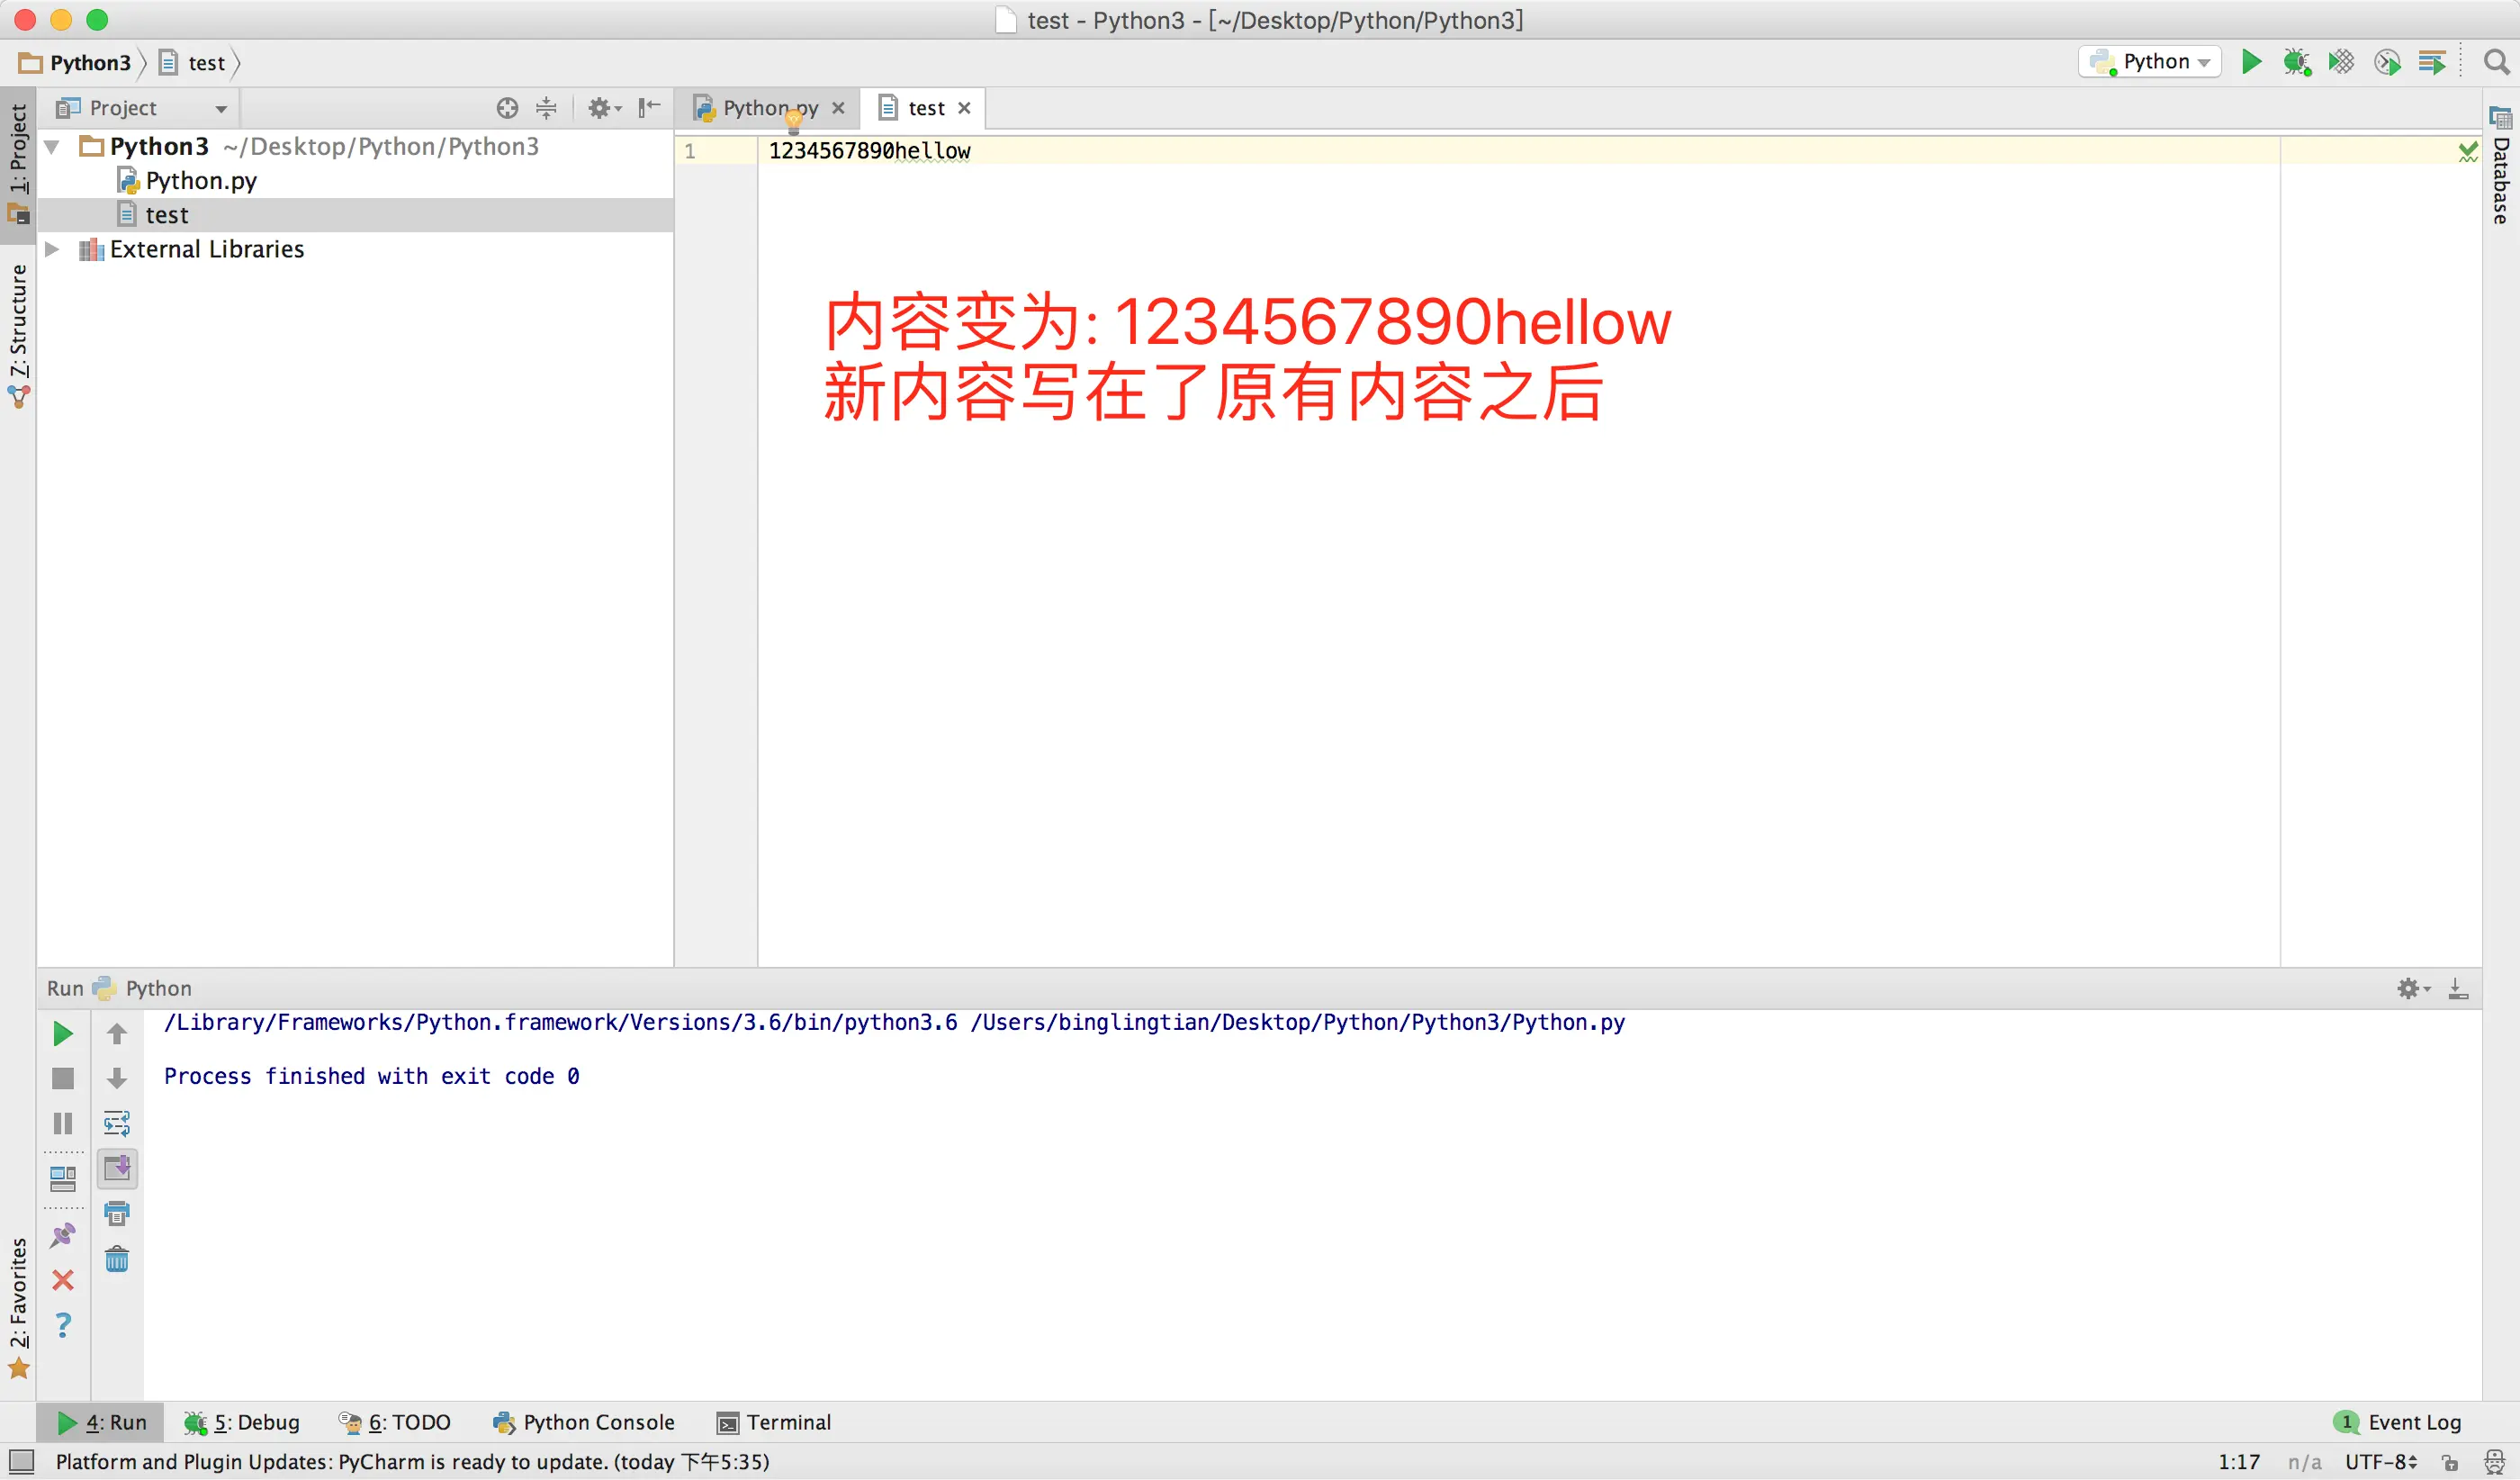Stop the process with the Stop square icon
Image resolution: width=2520 pixels, height=1480 pixels.
[x=62, y=1078]
